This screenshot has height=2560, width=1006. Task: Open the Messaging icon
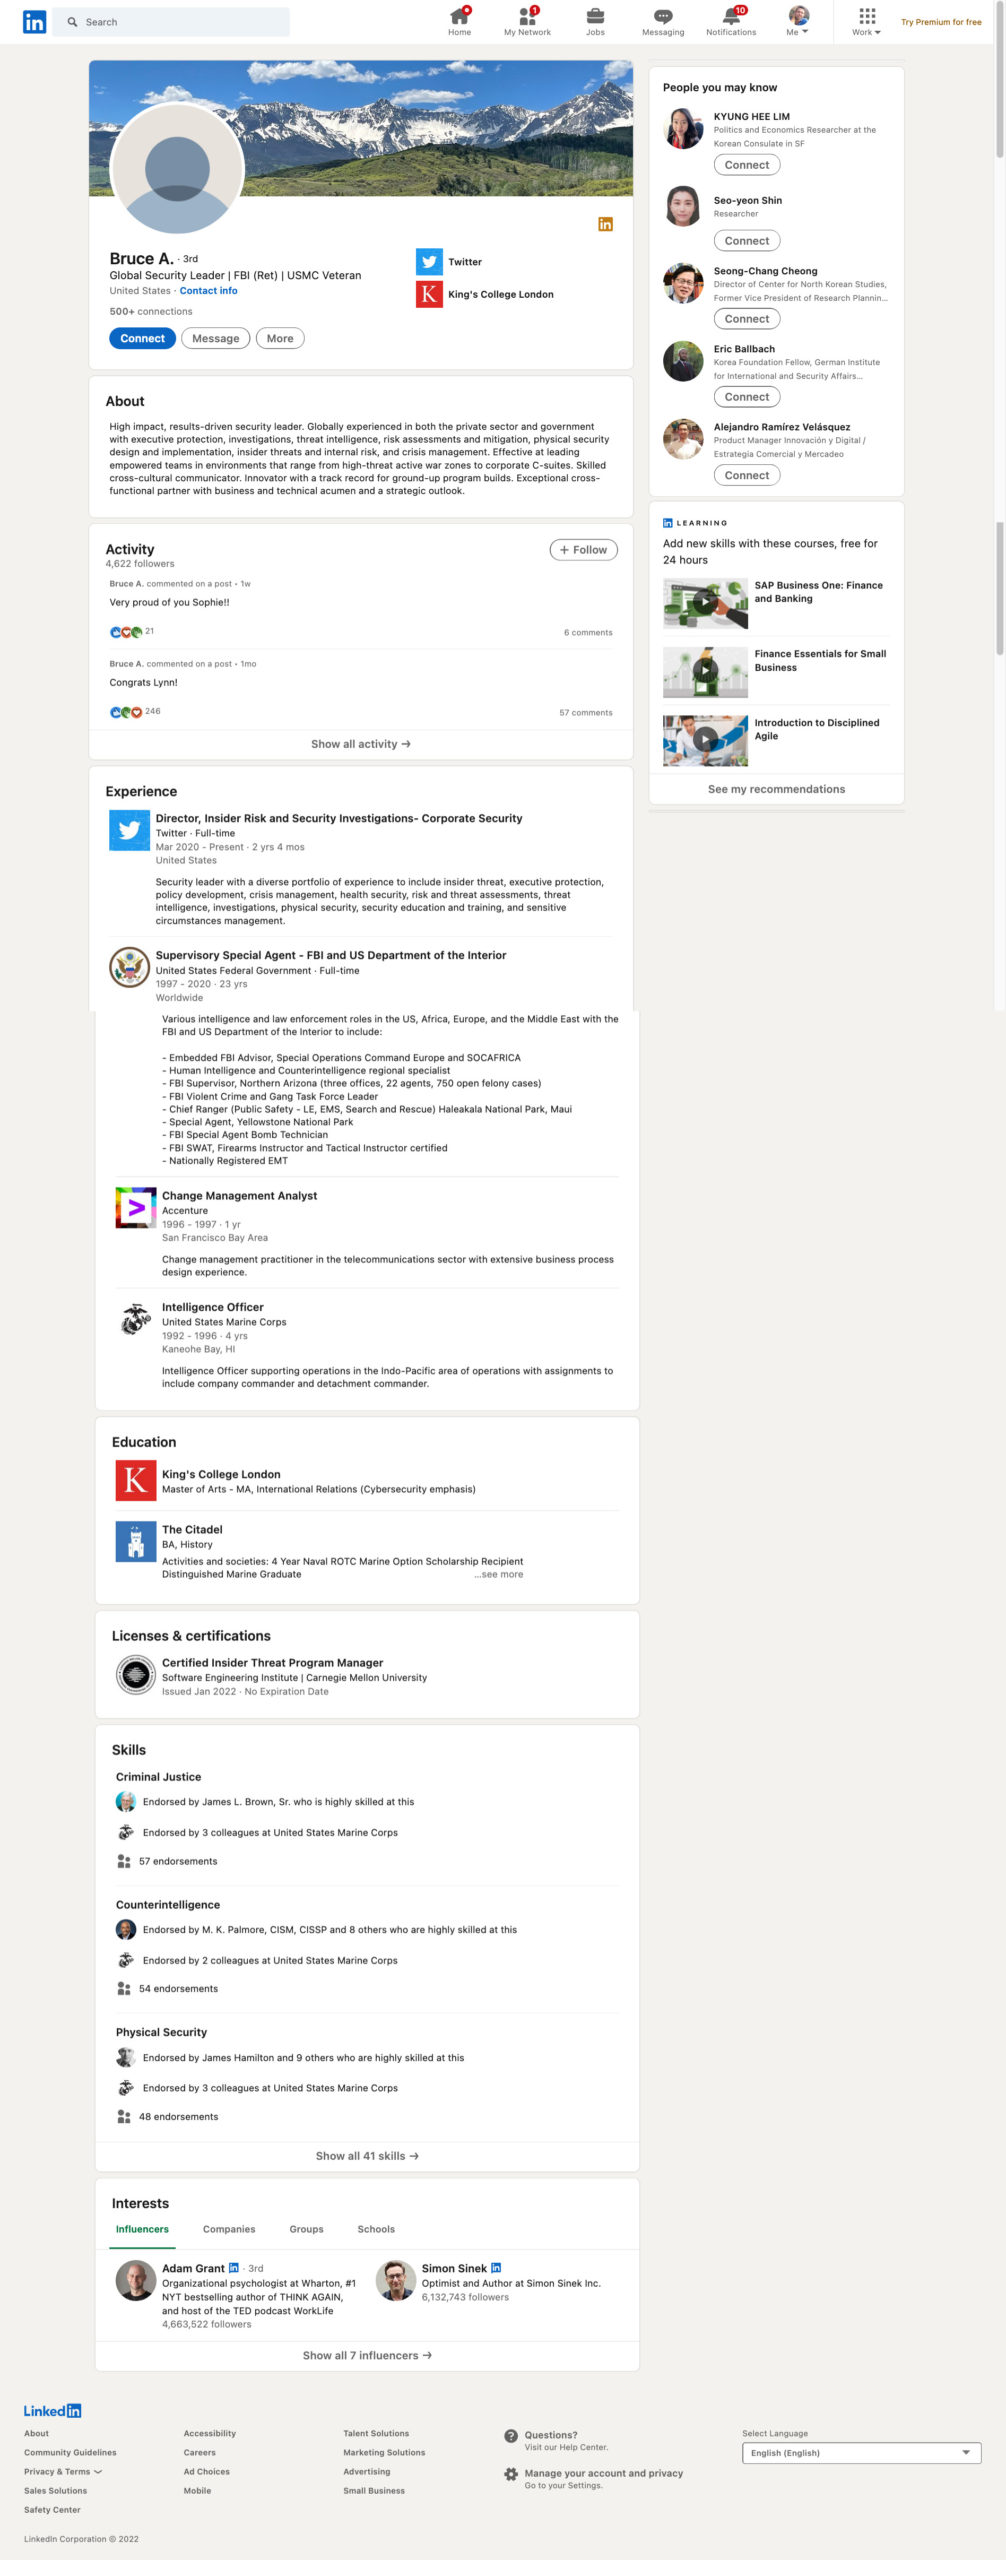coord(662,16)
